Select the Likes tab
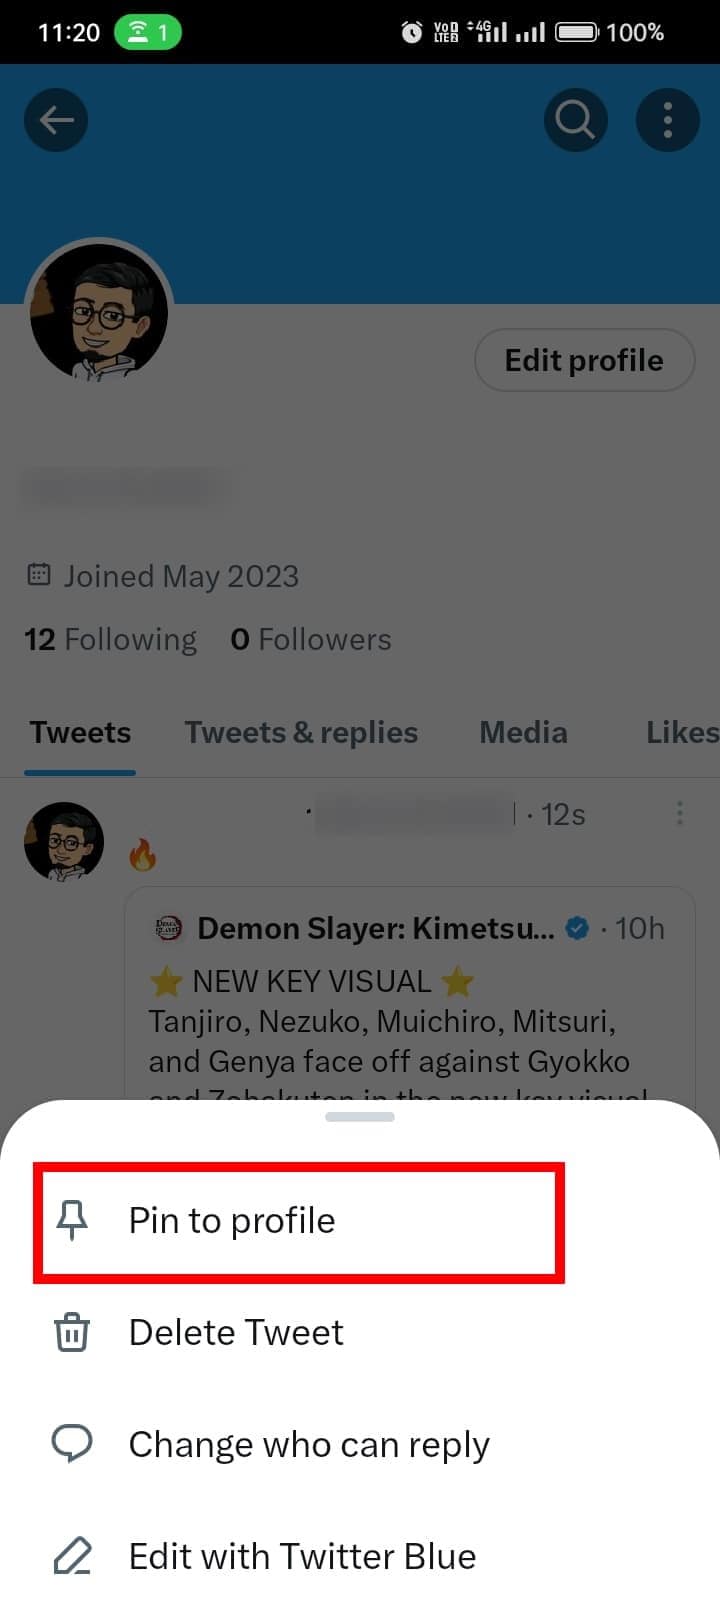The image size is (720, 1612). (x=683, y=732)
